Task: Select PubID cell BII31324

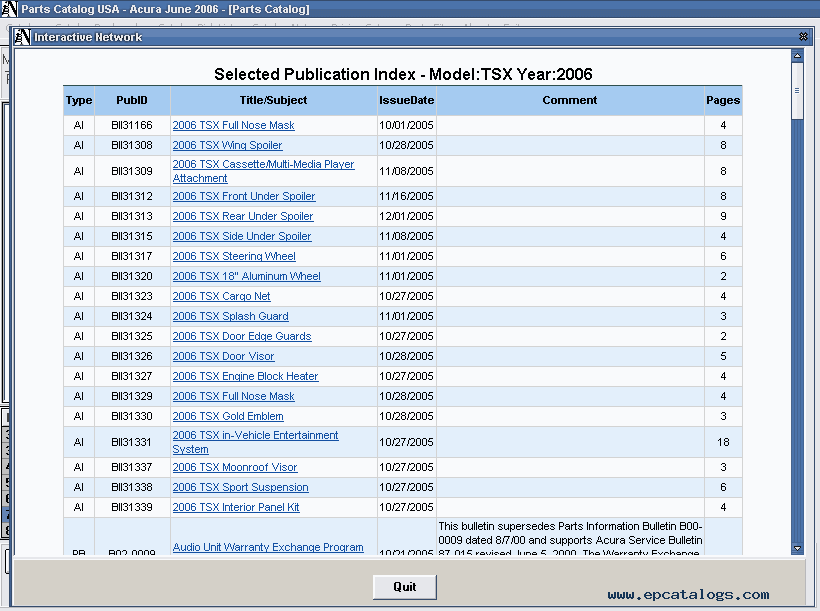Action: click(132, 316)
